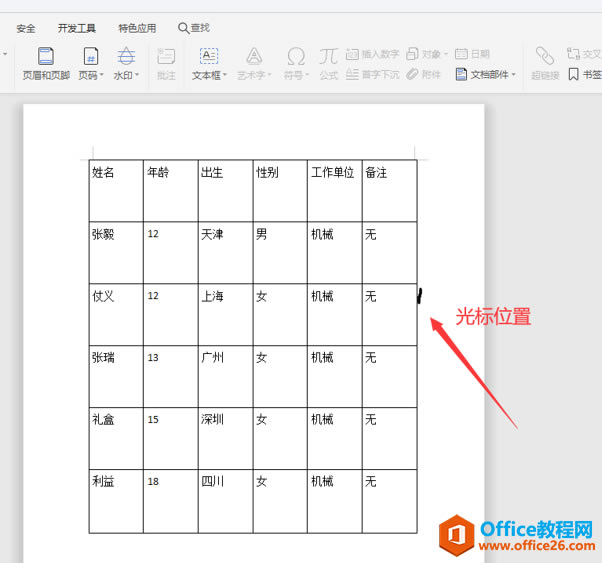This screenshot has height=563, width=602.
Task: Expand the 文本框 dropdown arrow
Action: (225, 75)
